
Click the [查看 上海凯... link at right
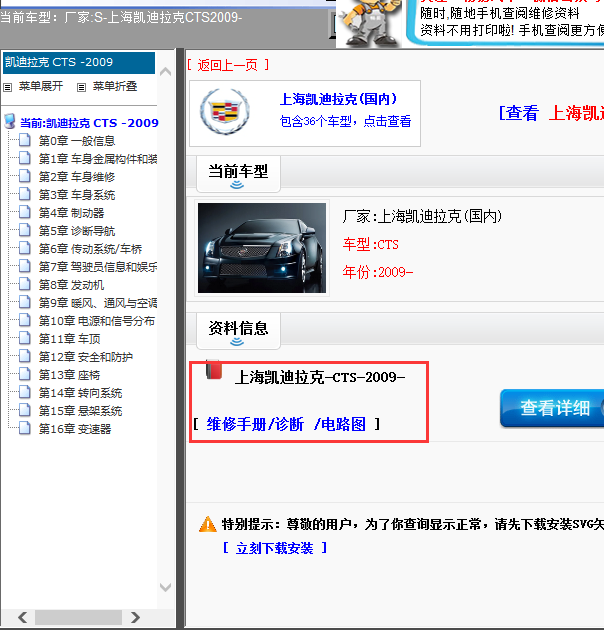551,113
